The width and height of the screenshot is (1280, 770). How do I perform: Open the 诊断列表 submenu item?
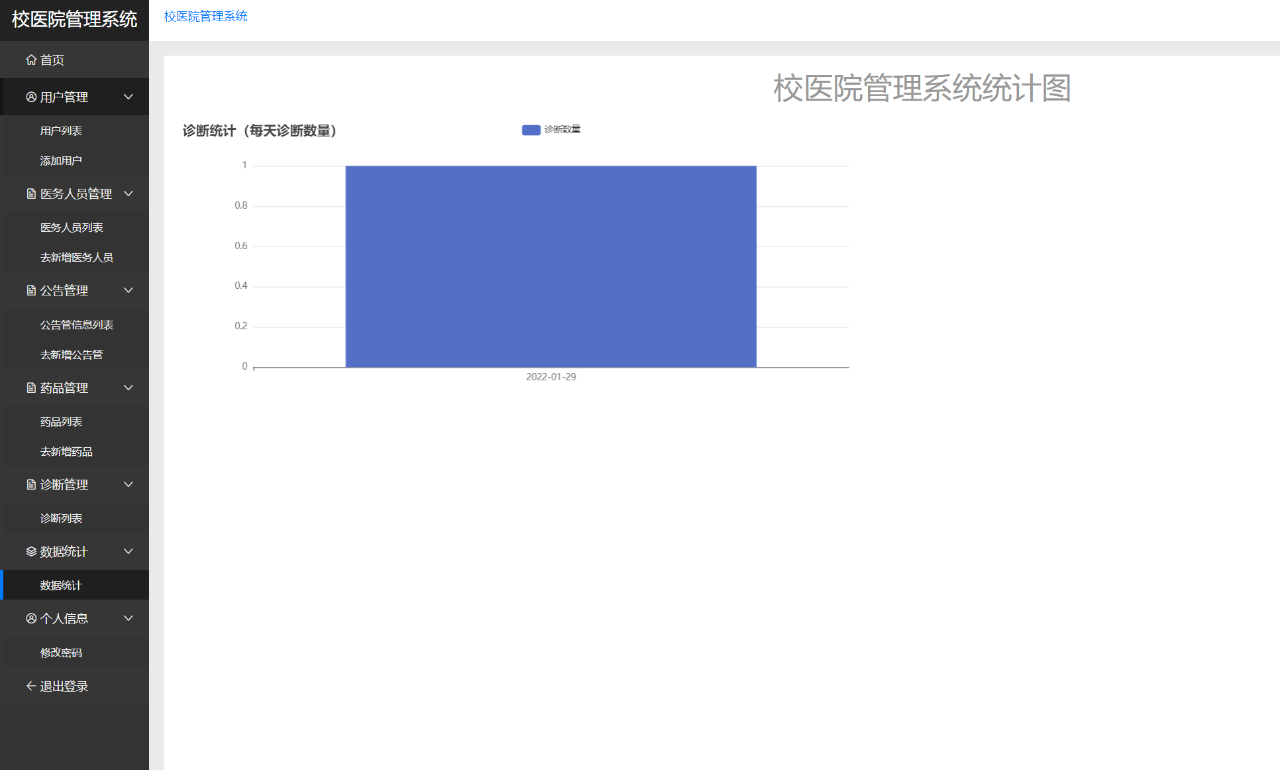(x=61, y=519)
